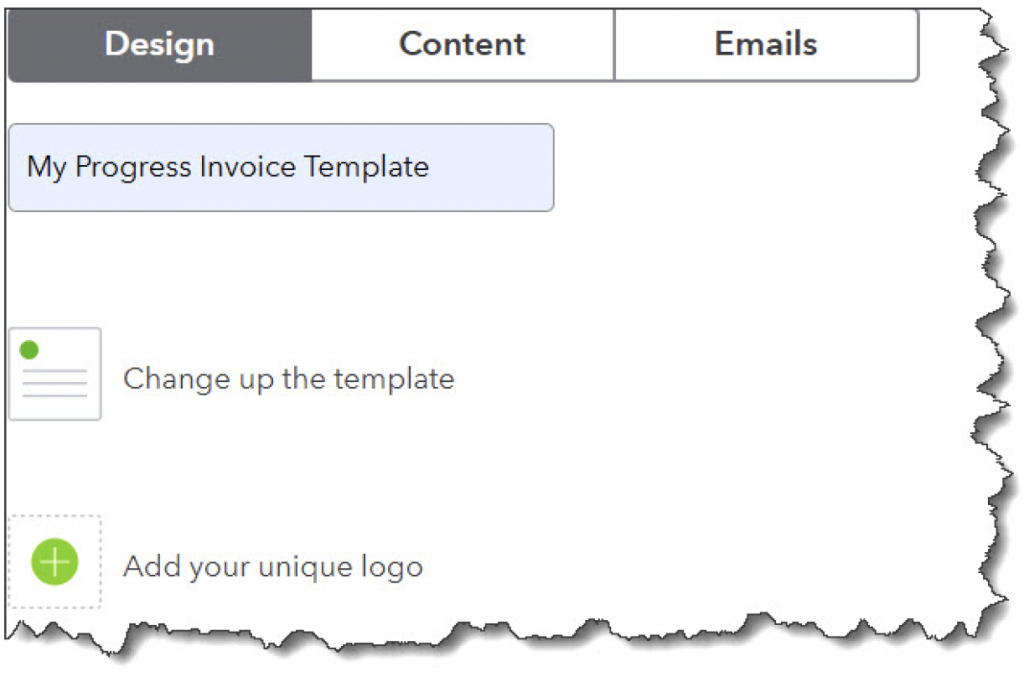Go to the Emails tab
The height and width of the screenshot is (682, 1024).
[x=766, y=44]
